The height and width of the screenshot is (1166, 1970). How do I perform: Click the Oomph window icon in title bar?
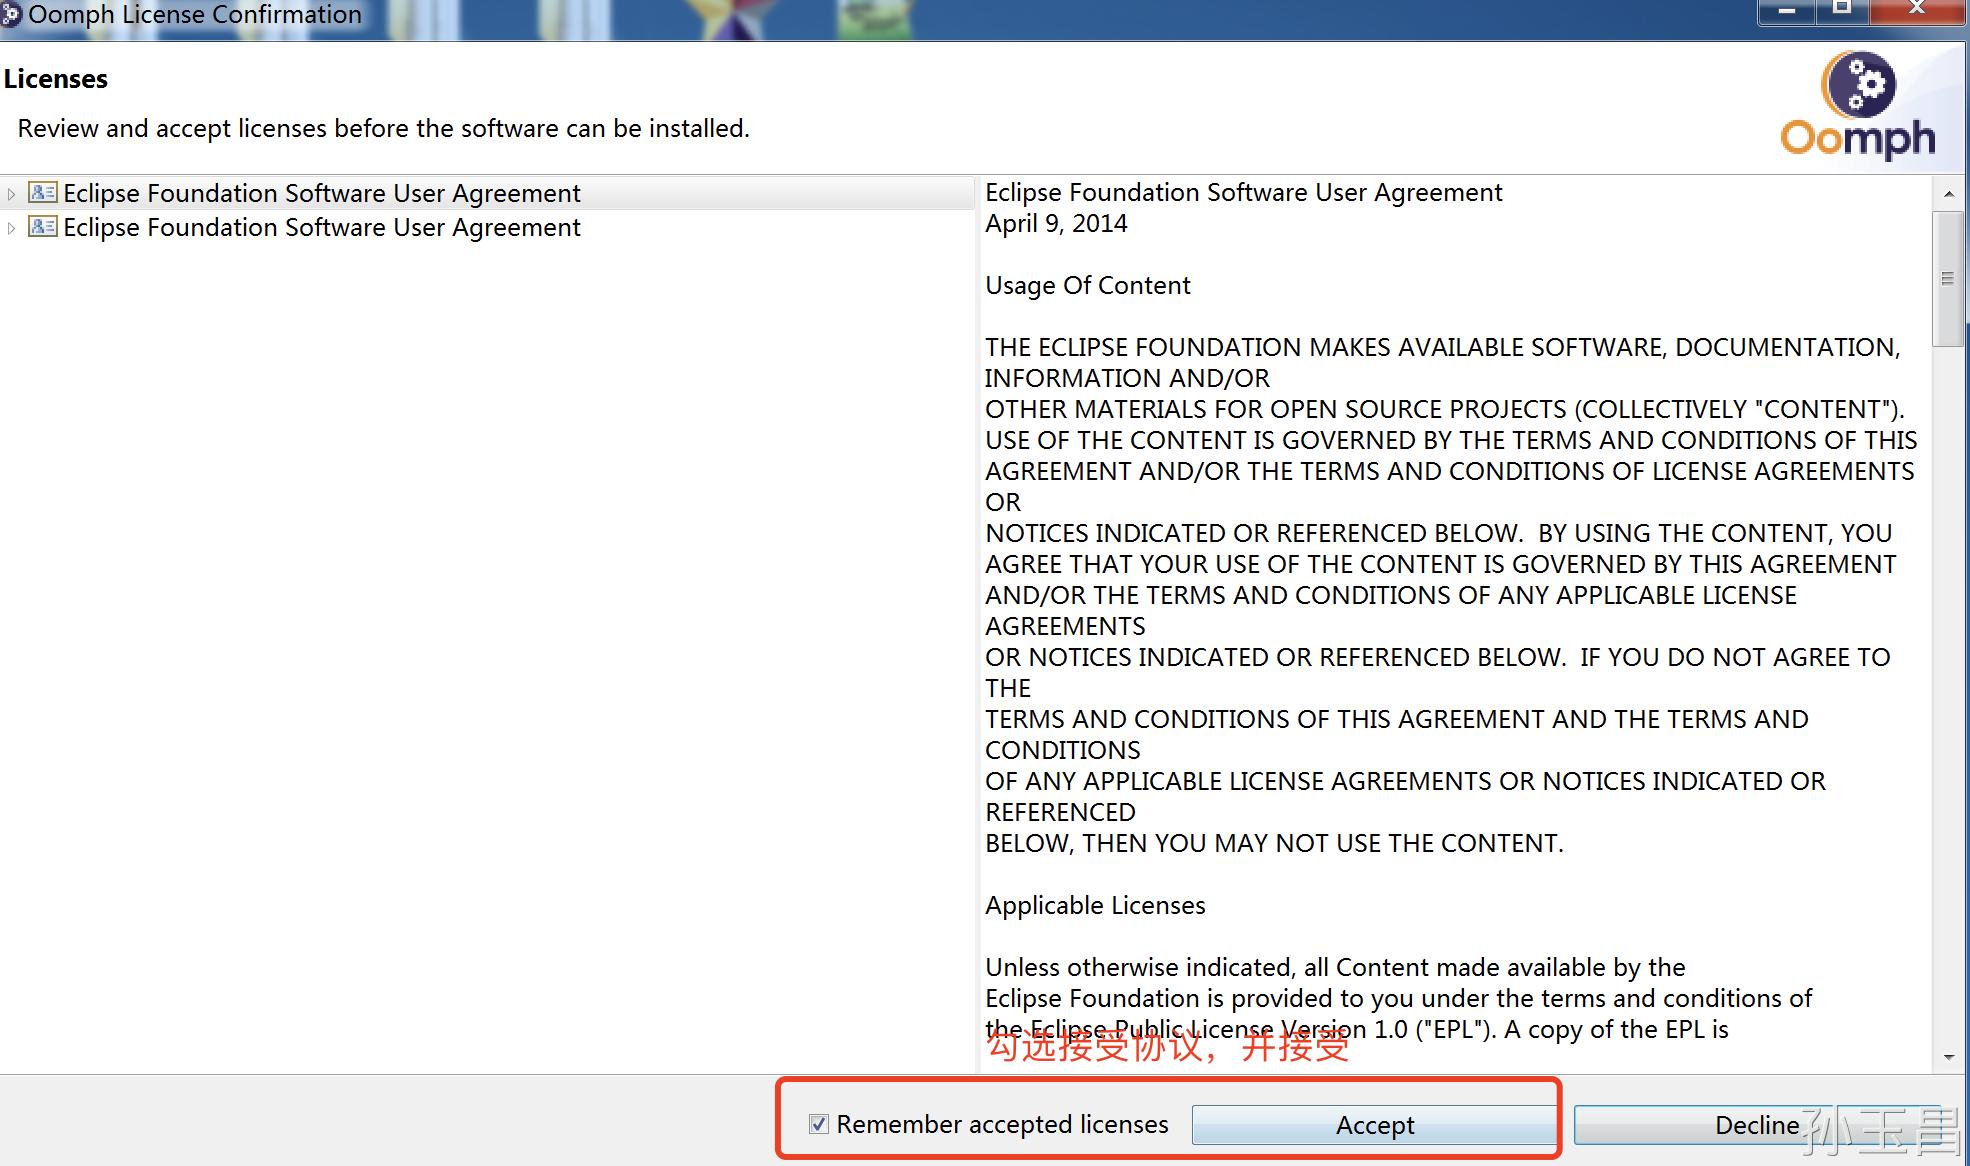[x=11, y=14]
